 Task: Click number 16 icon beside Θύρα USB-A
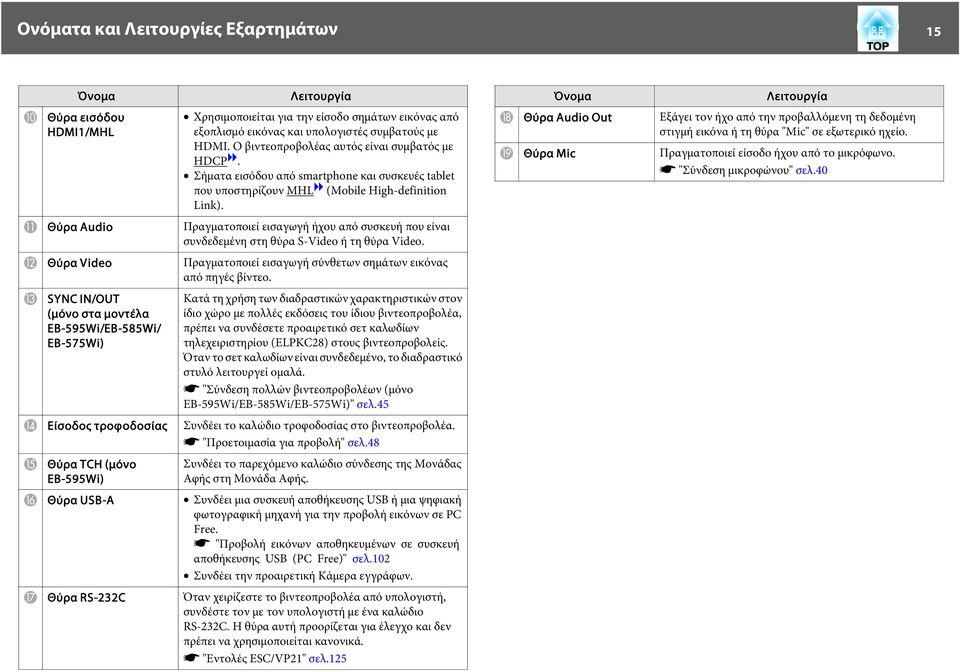coord(30,500)
